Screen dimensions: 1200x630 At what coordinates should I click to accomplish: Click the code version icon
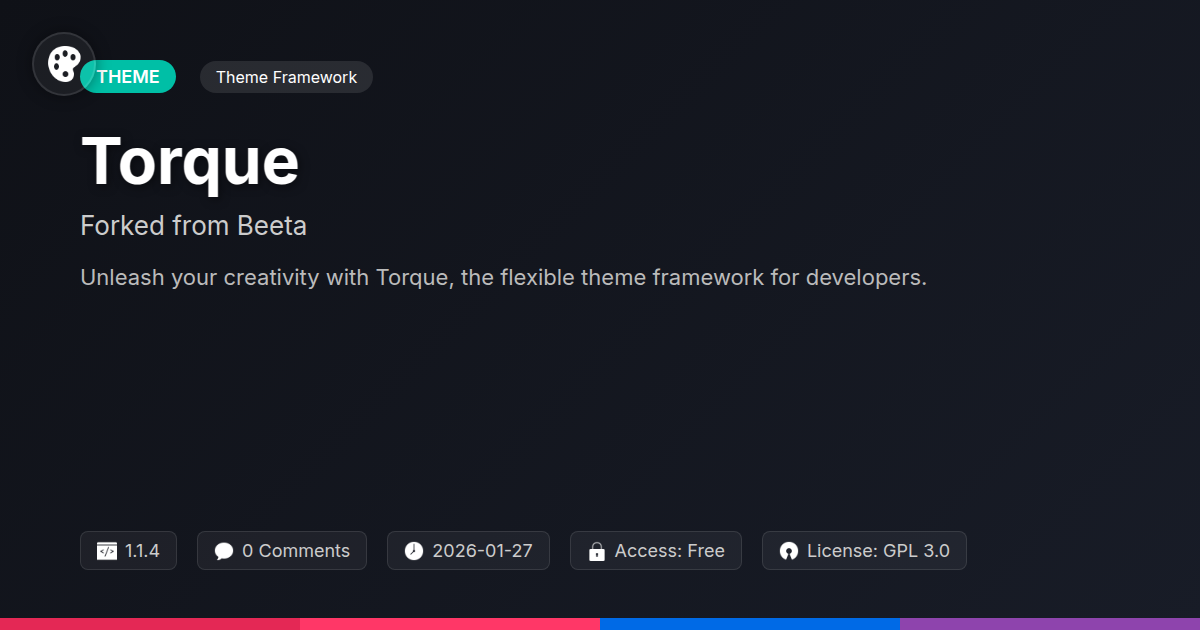107,551
